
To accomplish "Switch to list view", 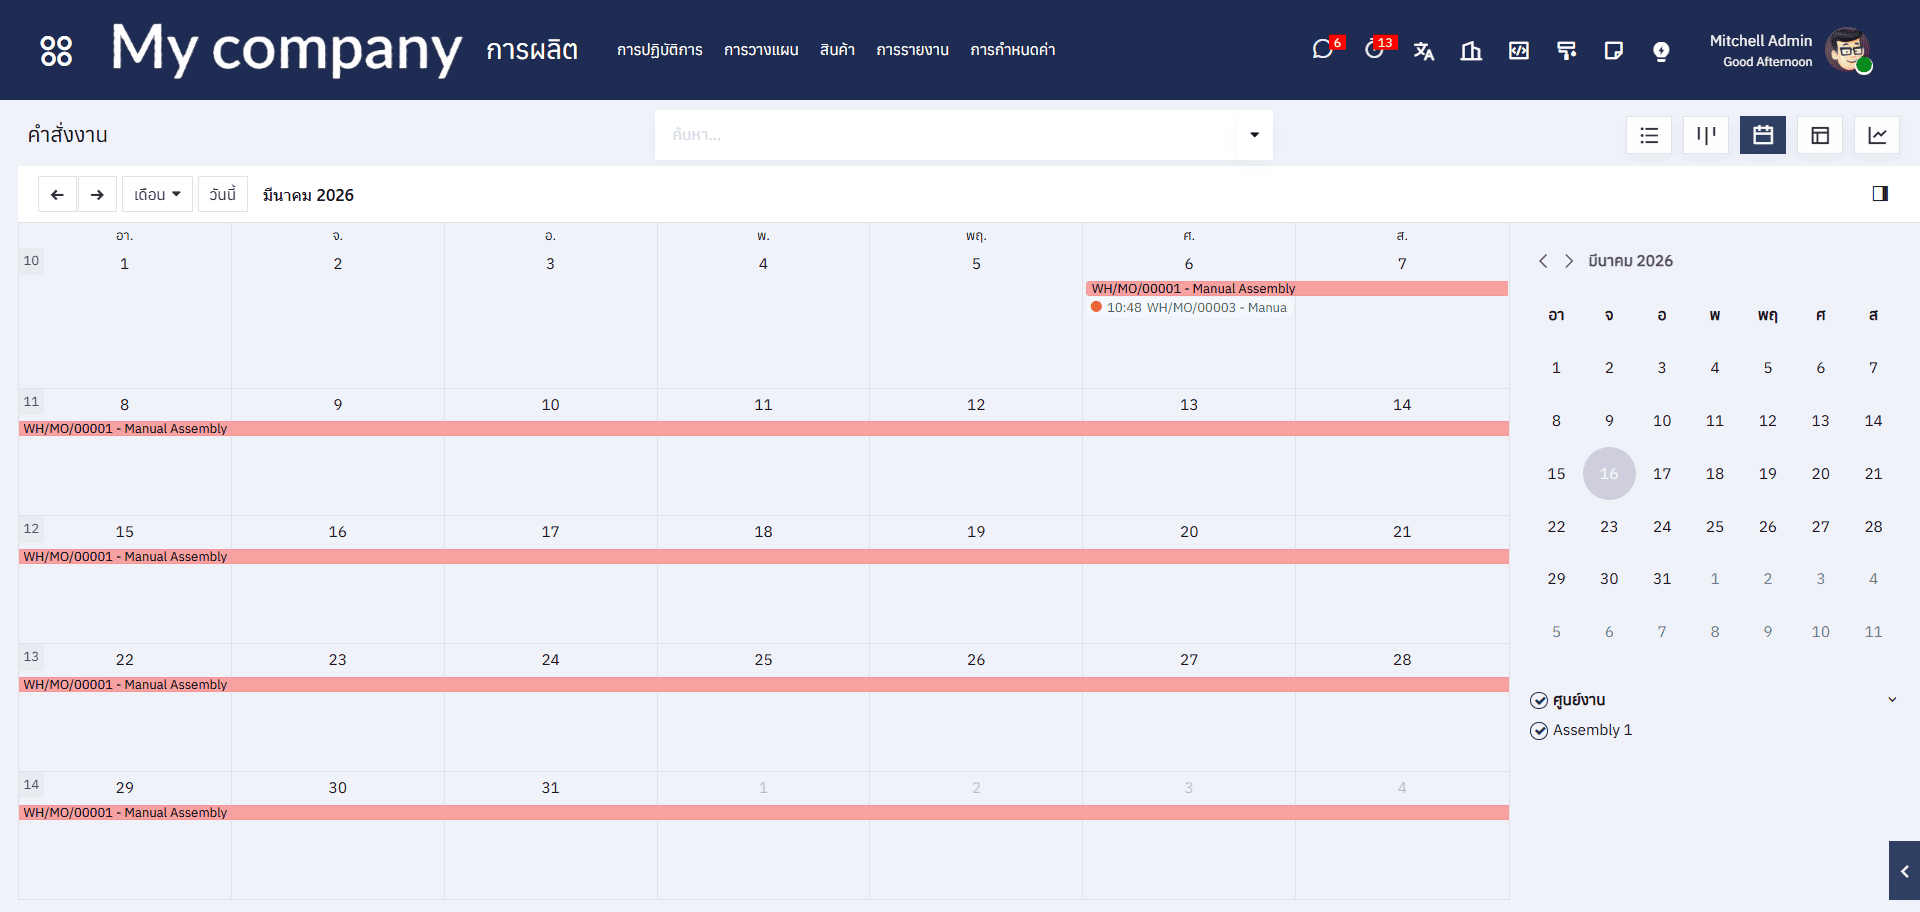I will point(1649,135).
